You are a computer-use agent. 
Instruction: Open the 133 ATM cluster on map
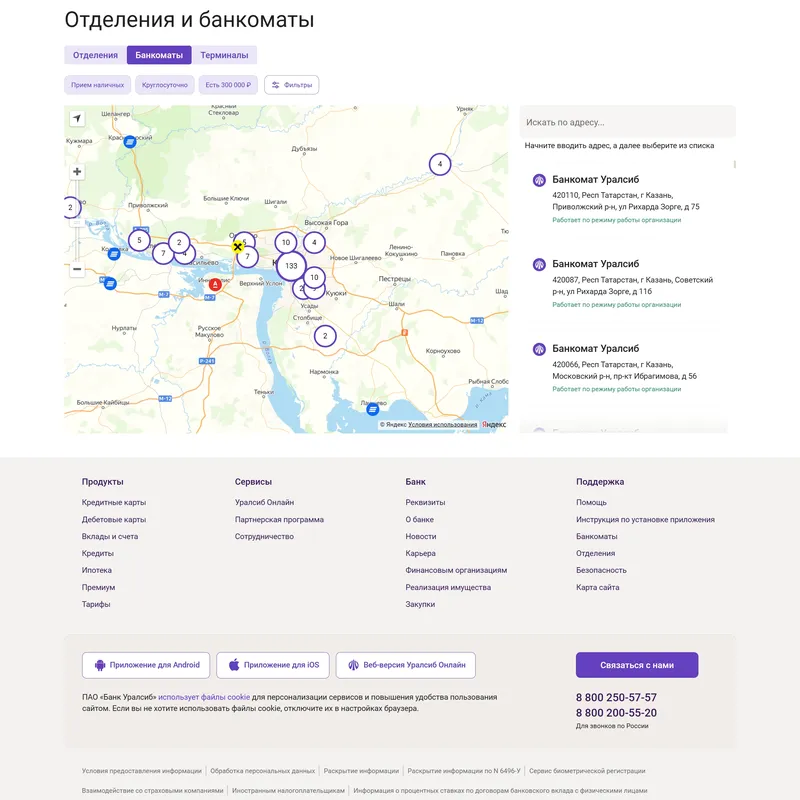coord(291,266)
